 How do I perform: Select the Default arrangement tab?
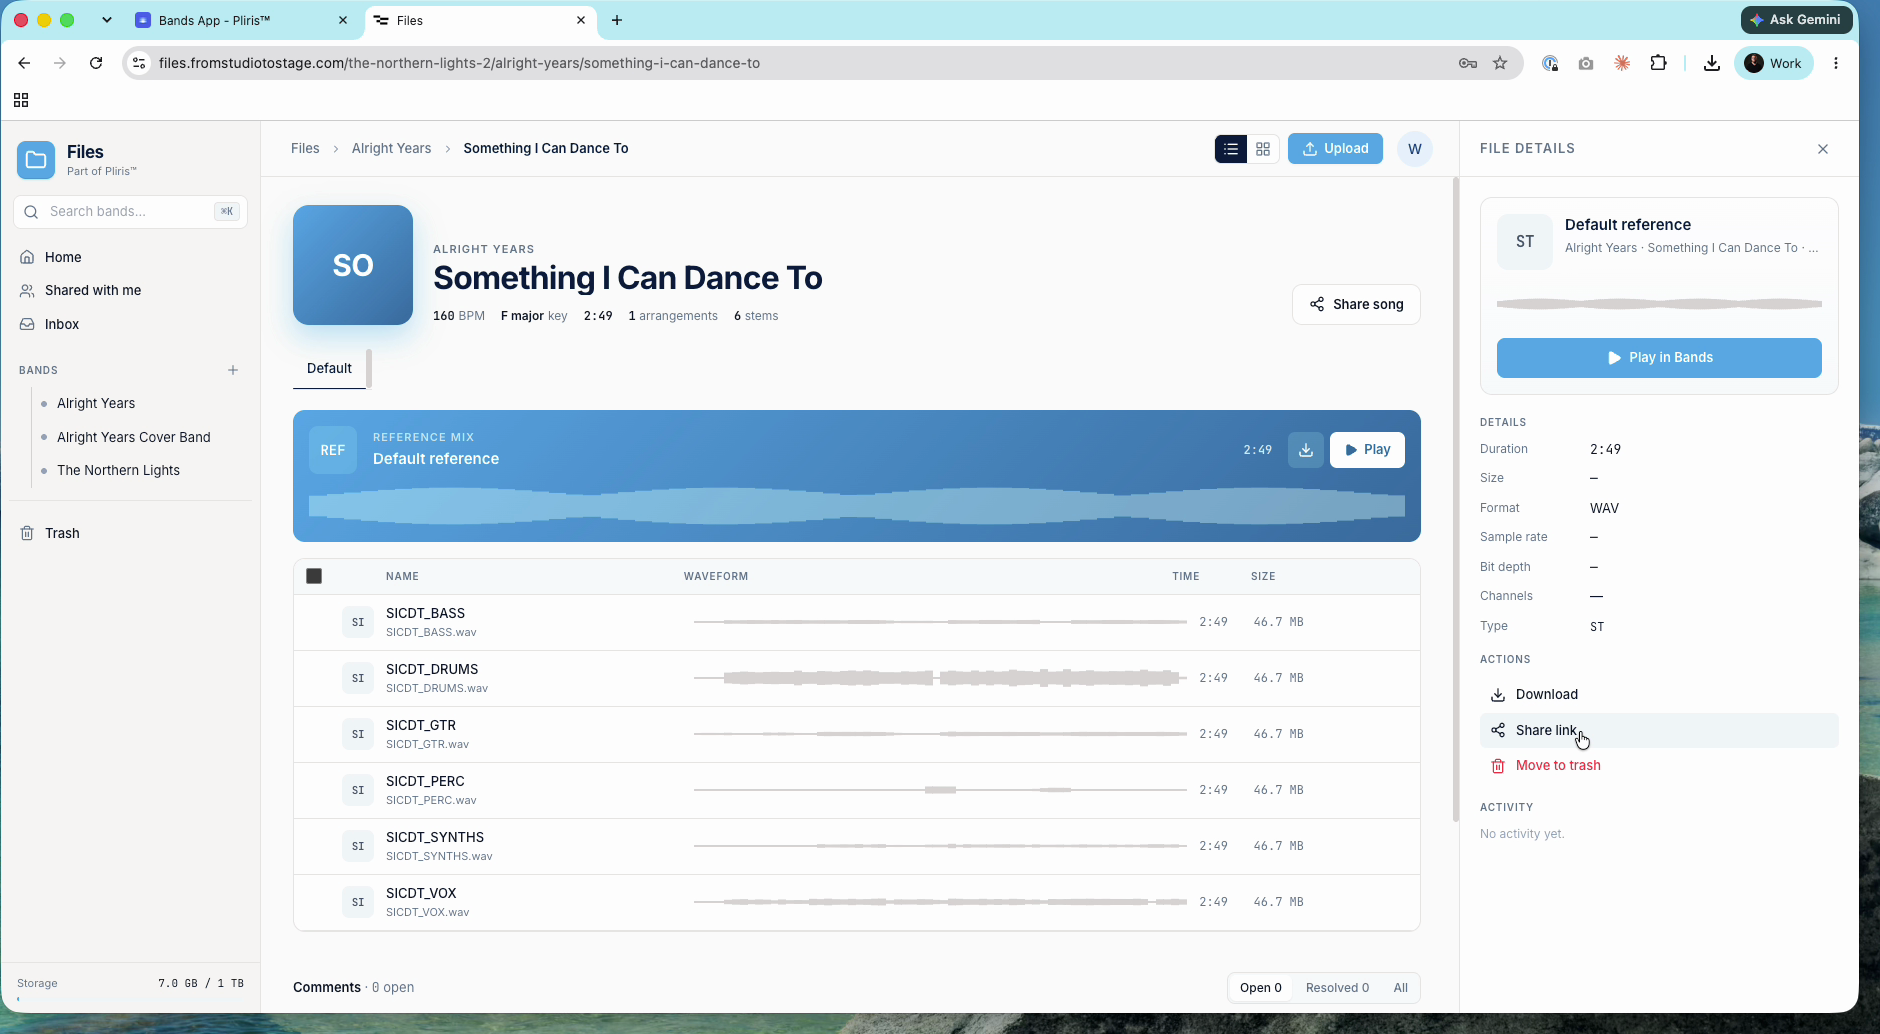click(329, 368)
